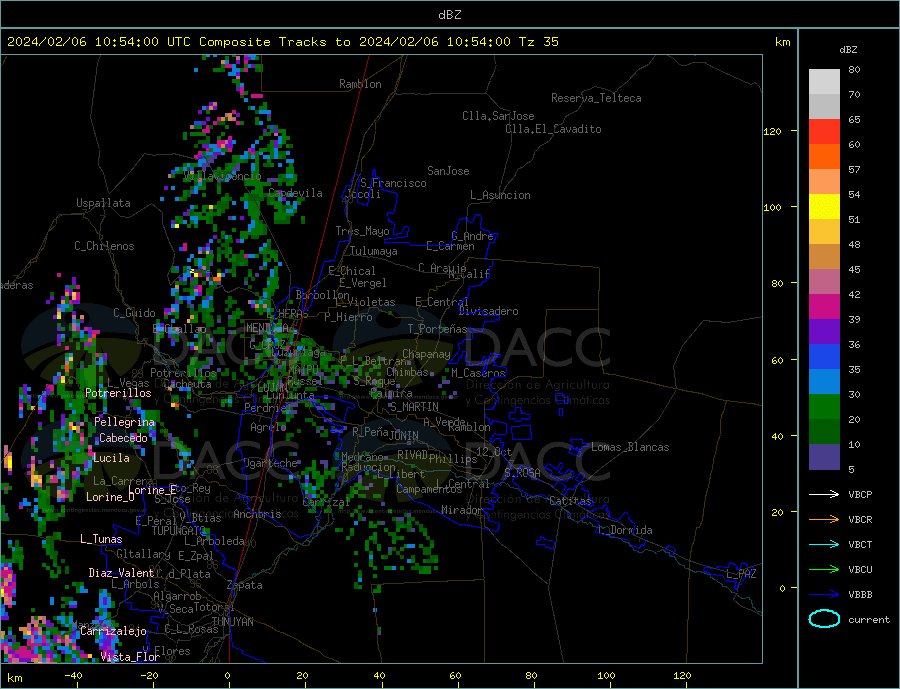Click the 'S_ROSA' map label

522,473
